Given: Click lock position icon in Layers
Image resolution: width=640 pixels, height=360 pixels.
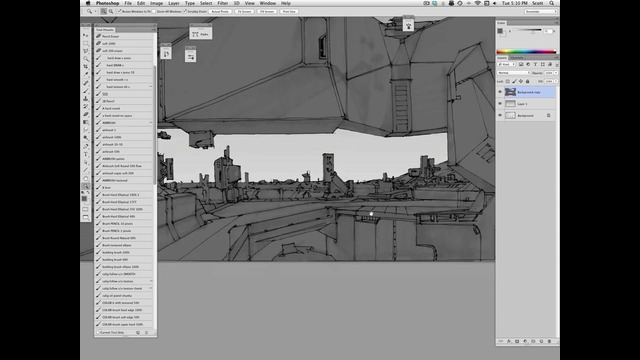Looking at the screenshot, I should pyautogui.click(x=521, y=81).
